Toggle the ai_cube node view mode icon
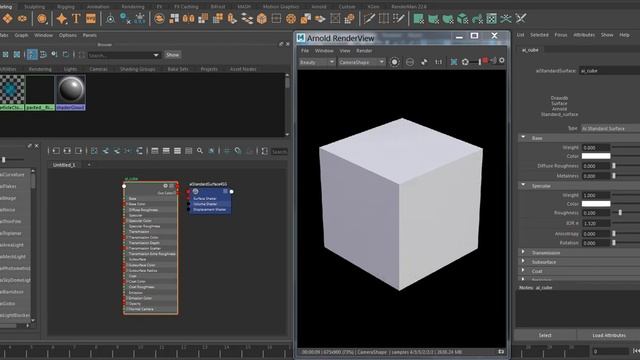Viewport: 640px width, 360px height. [x=171, y=186]
